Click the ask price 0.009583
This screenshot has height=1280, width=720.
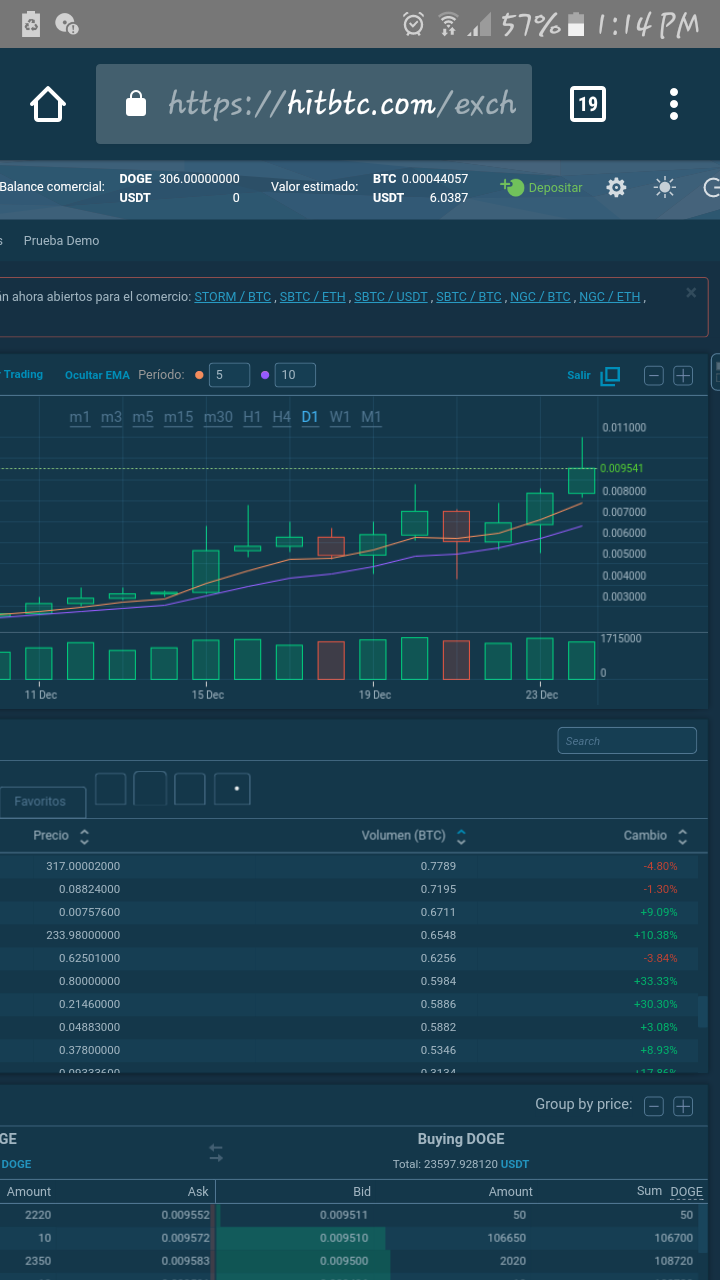tap(185, 1261)
